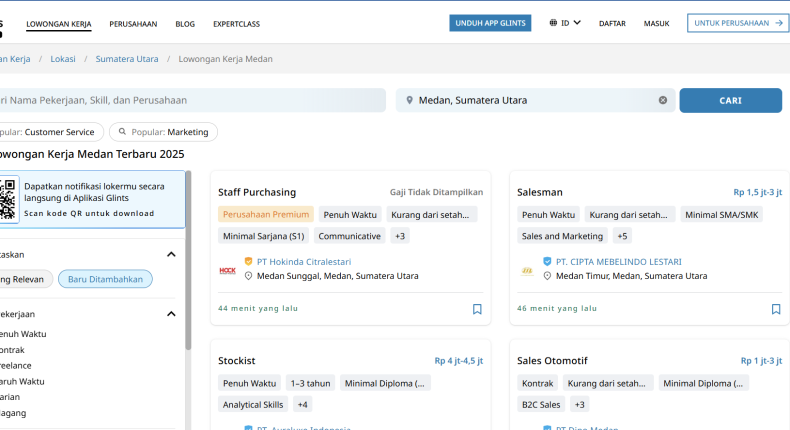This screenshot has width=790, height=430.
Task: Click location pin beside Medan Sunggal address
Action: pyautogui.click(x=248, y=276)
